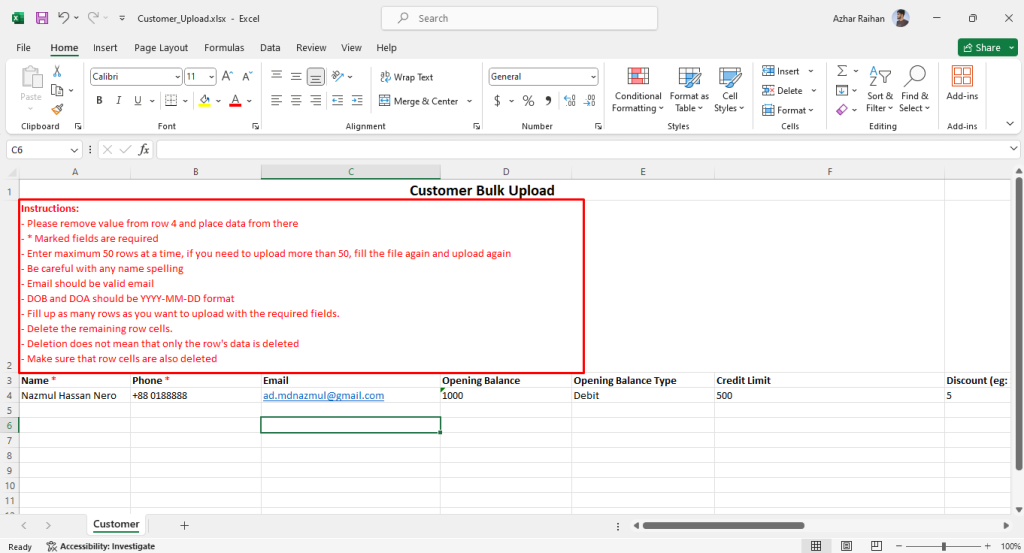
Task: Apply Comma Style number format
Action: click(548, 101)
